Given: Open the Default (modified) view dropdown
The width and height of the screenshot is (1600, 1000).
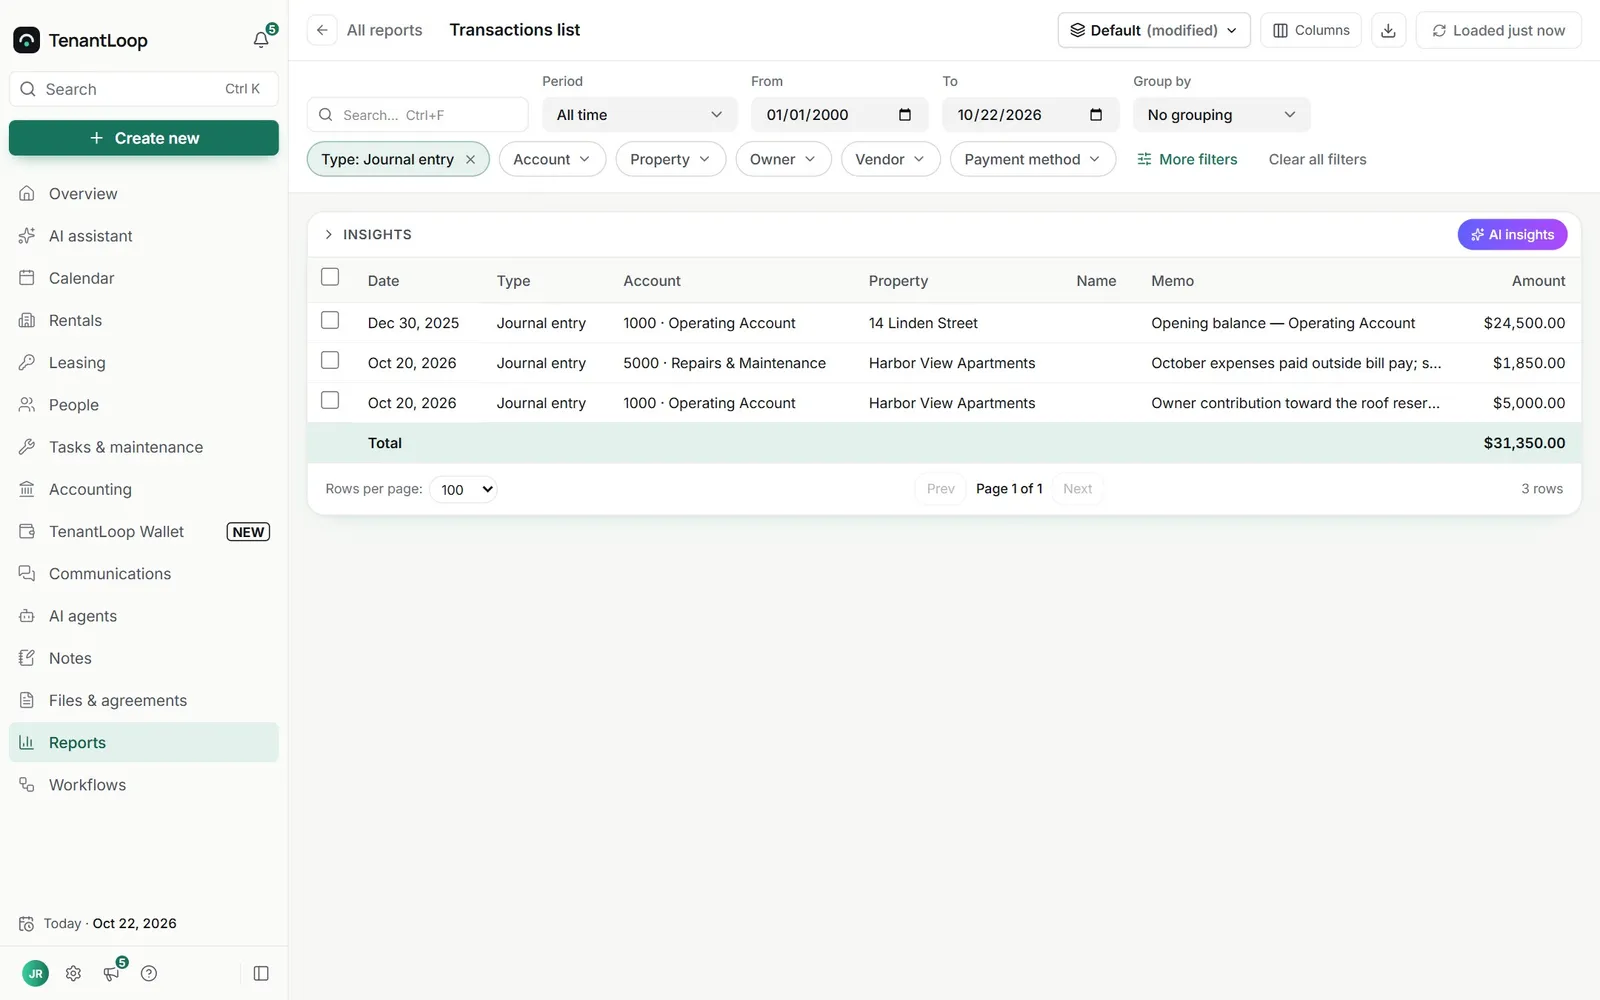Looking at the screenshot, I should tap(1154, 30).
